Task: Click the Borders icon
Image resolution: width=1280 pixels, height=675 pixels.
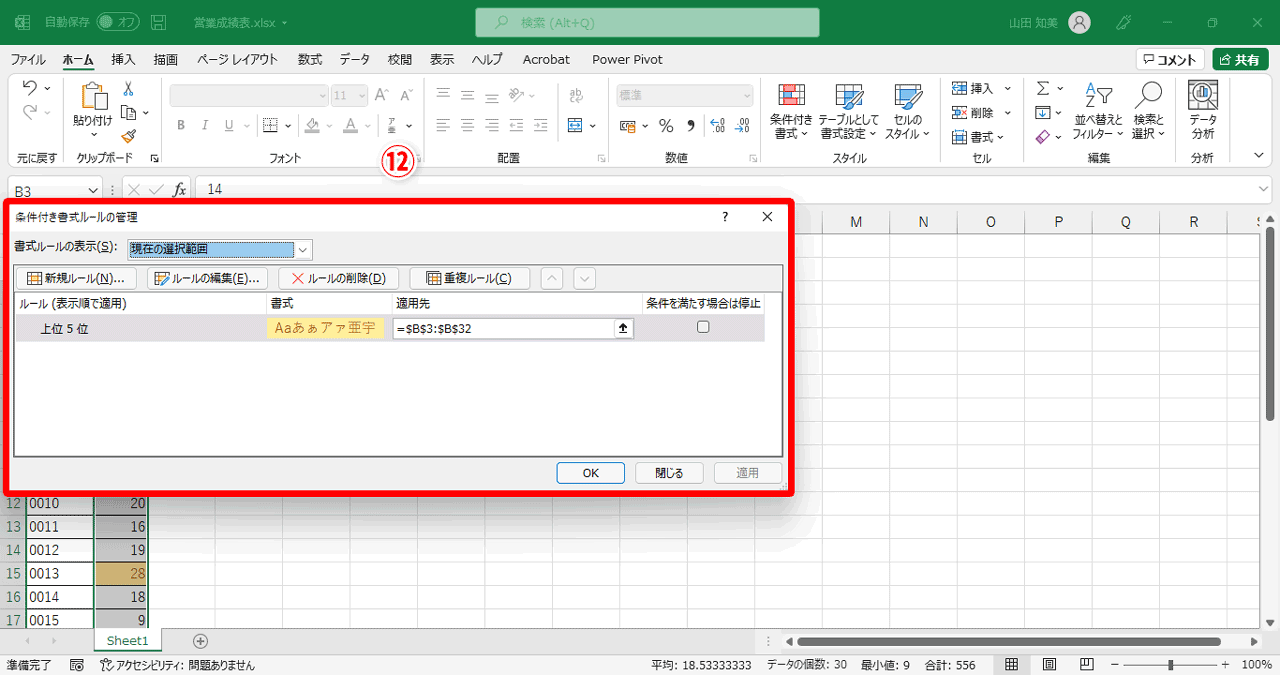Action: (x=270, y=126)
